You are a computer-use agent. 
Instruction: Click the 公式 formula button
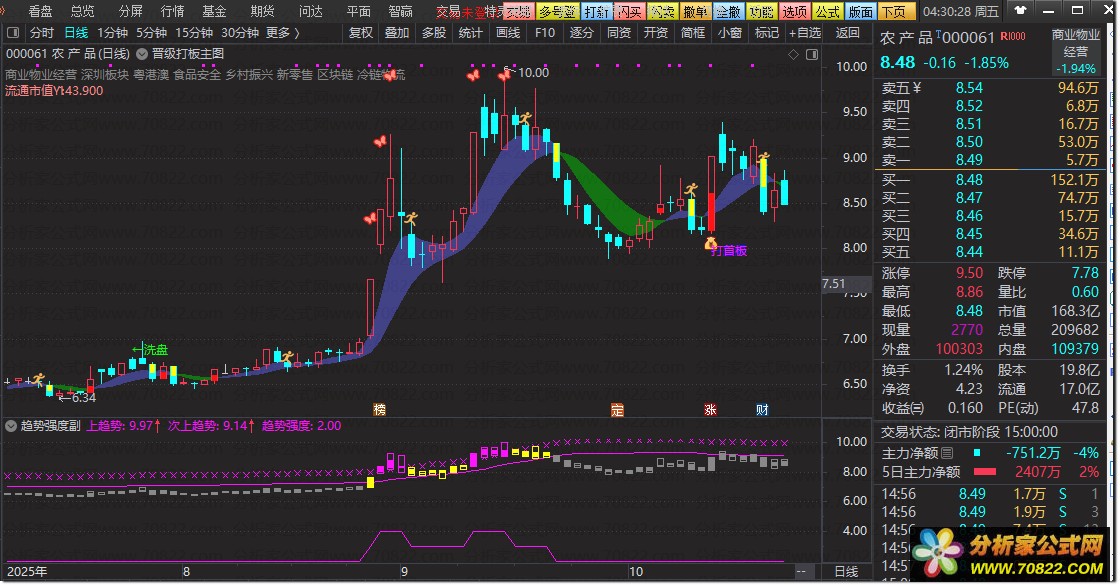[x=827, y=11]
